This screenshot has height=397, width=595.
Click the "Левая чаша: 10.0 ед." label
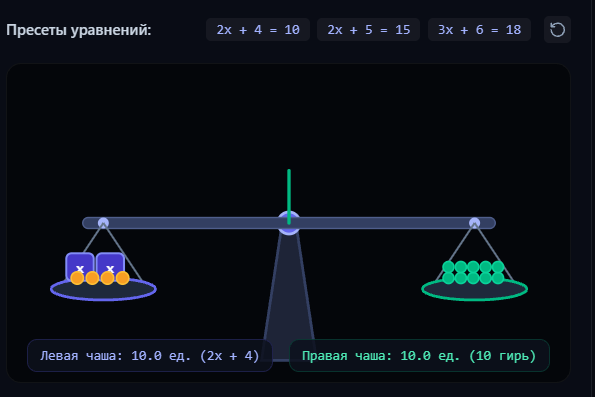point(150,356)
